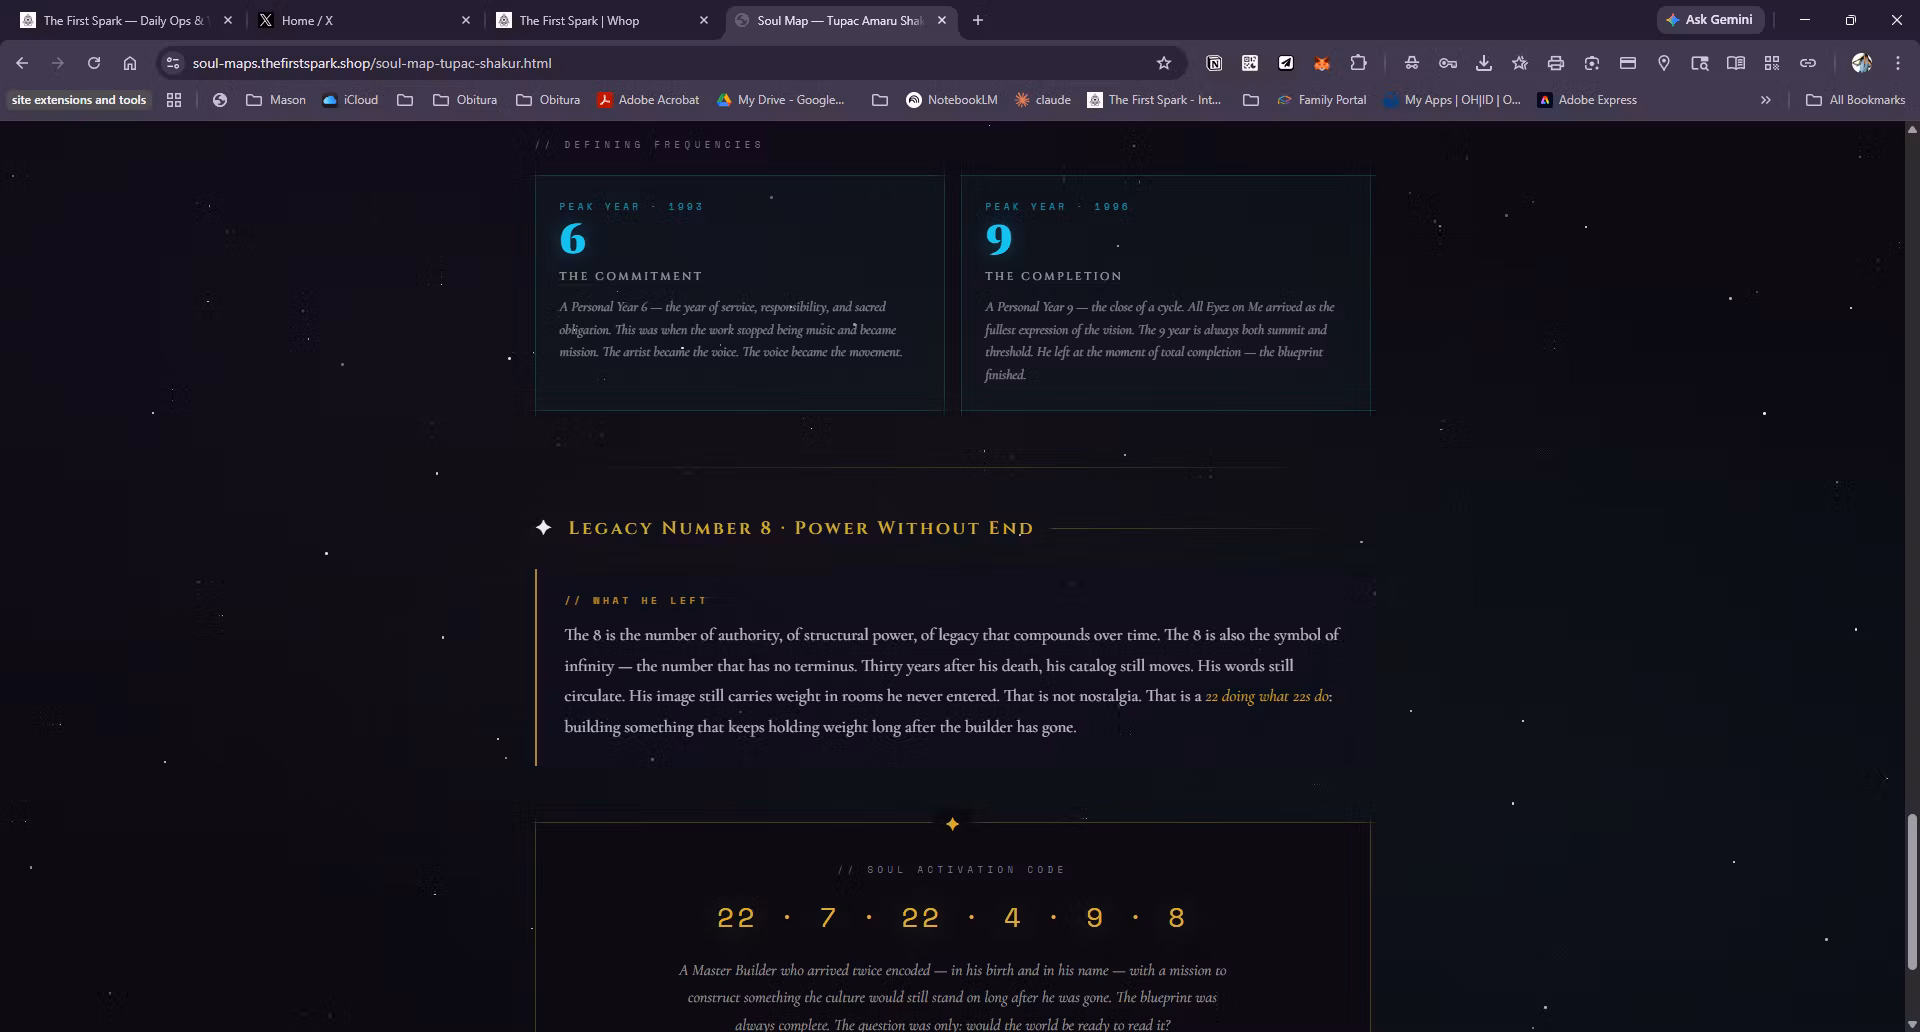Open the password manager key icon
This screenshot has height=1032, width=1920.
[1448, 63]
